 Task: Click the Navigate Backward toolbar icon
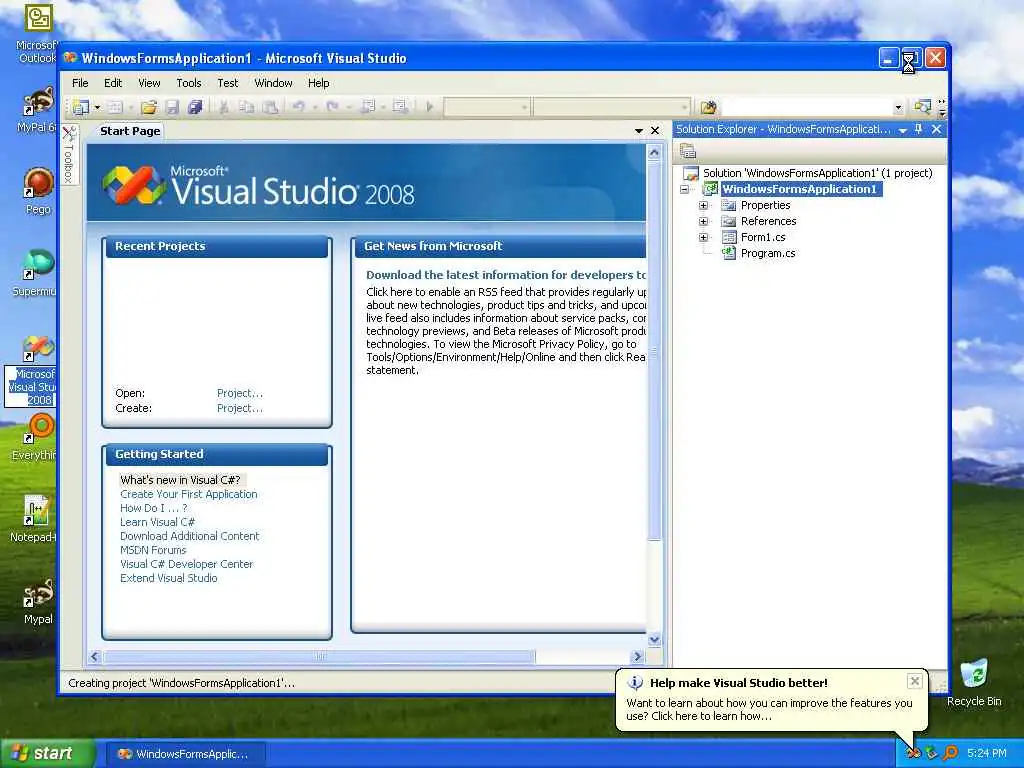point(368,107)
